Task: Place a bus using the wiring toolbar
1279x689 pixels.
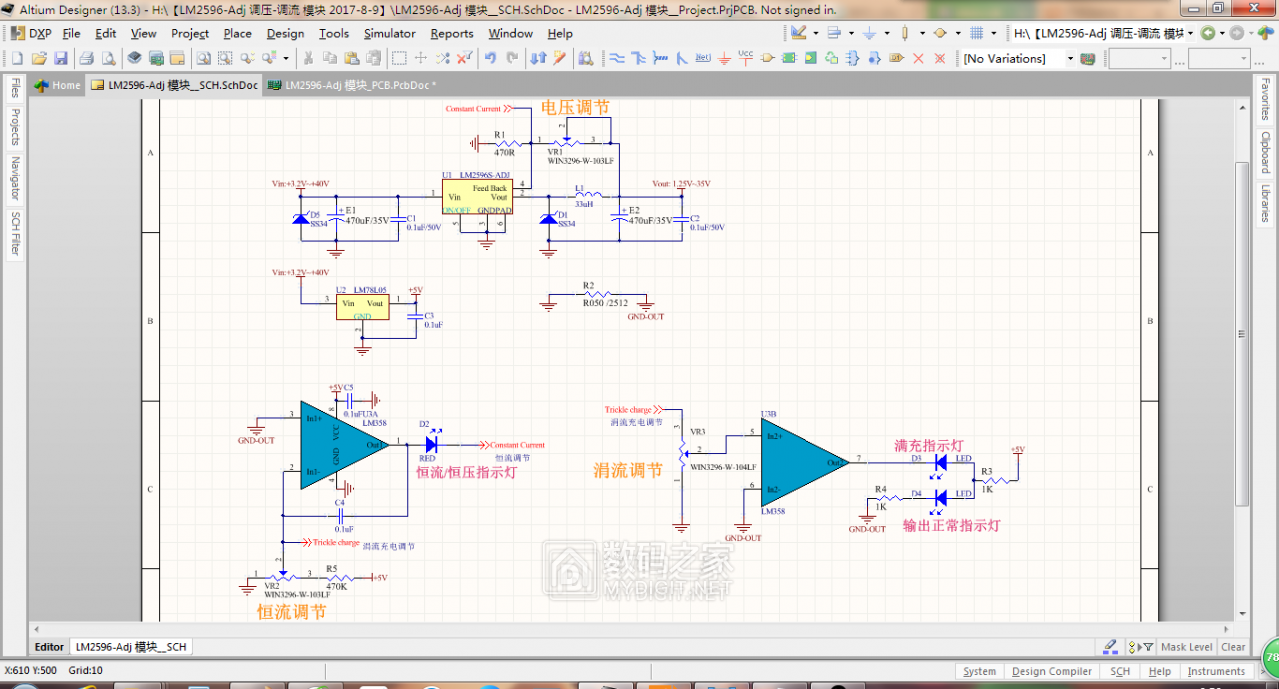Action: click(638, 59)
